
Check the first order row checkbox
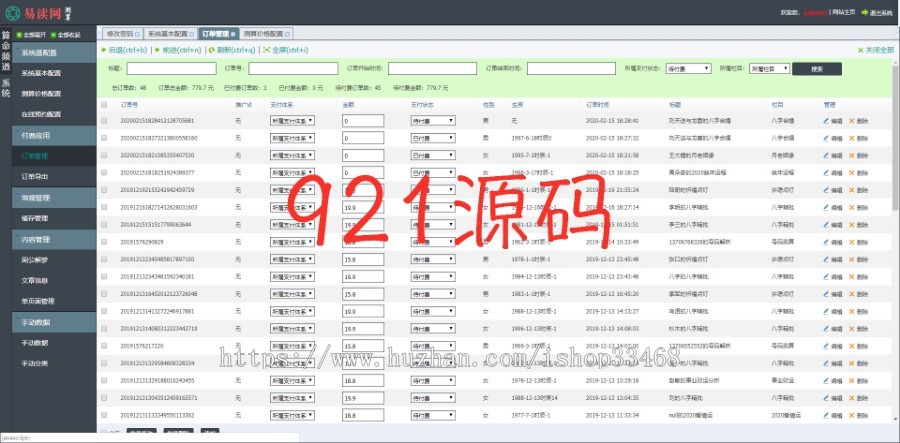click(104, 120)
